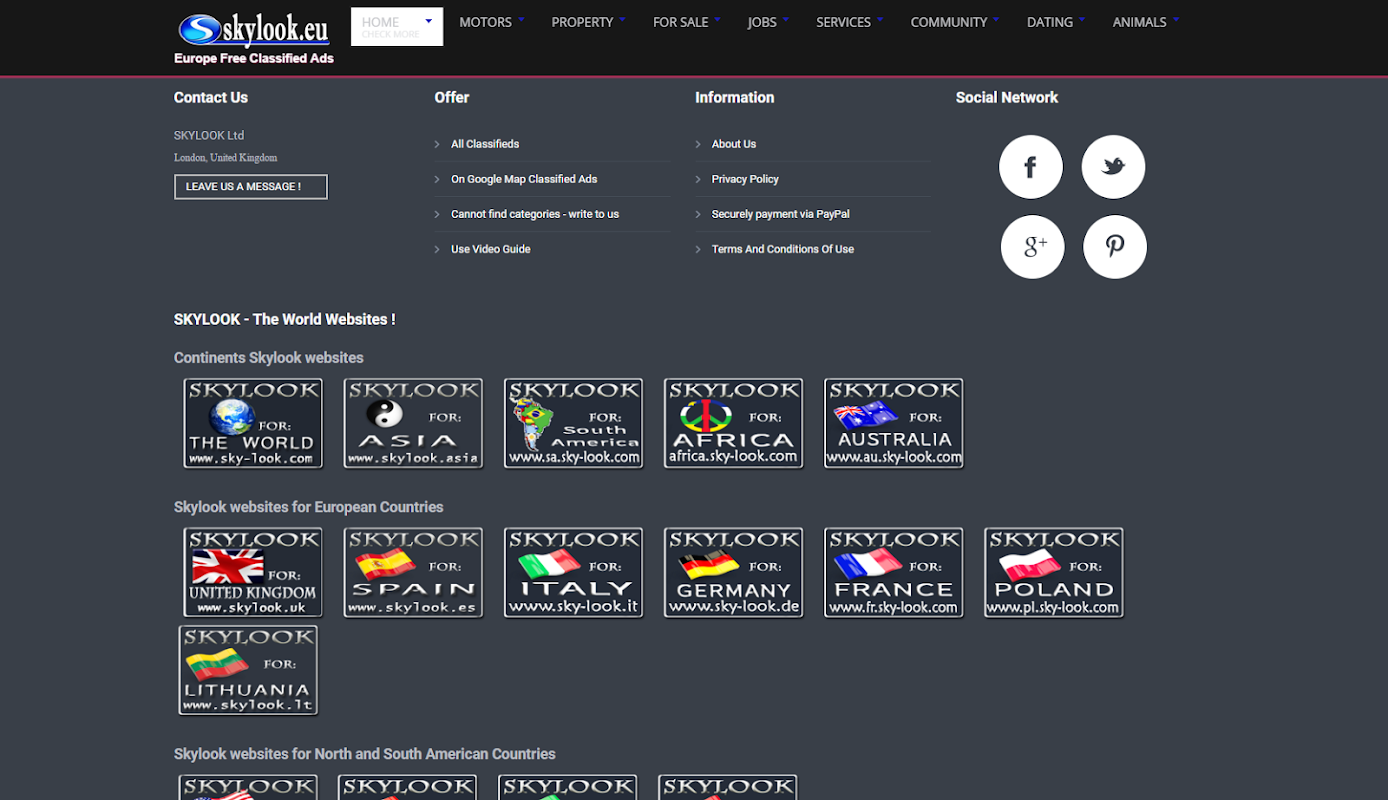Open Privacy Policy link
Viewport: 1388px width, 800px height.
tap(745, 179)
